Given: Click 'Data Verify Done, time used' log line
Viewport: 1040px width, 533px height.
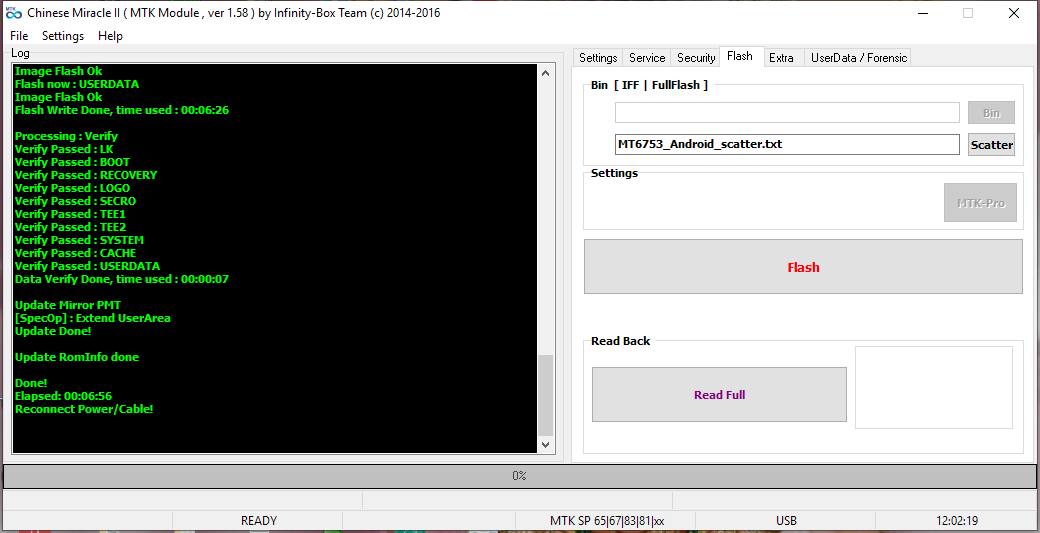Looking at the screenshot, I should (x=122, y=279).
